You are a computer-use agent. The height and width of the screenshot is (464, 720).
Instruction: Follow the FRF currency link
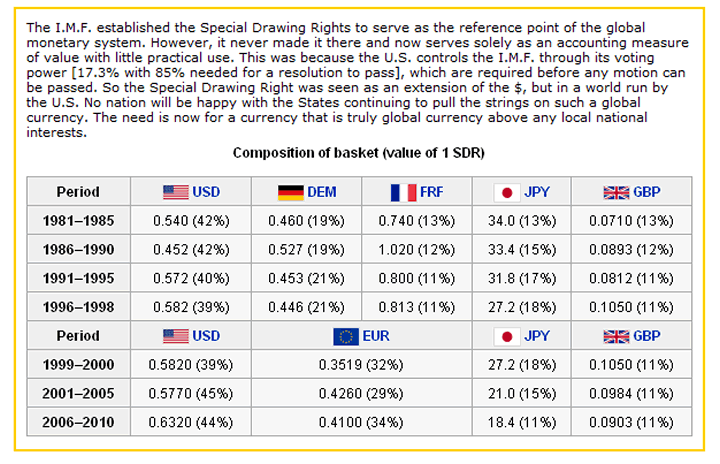click(x=433, y=192)
